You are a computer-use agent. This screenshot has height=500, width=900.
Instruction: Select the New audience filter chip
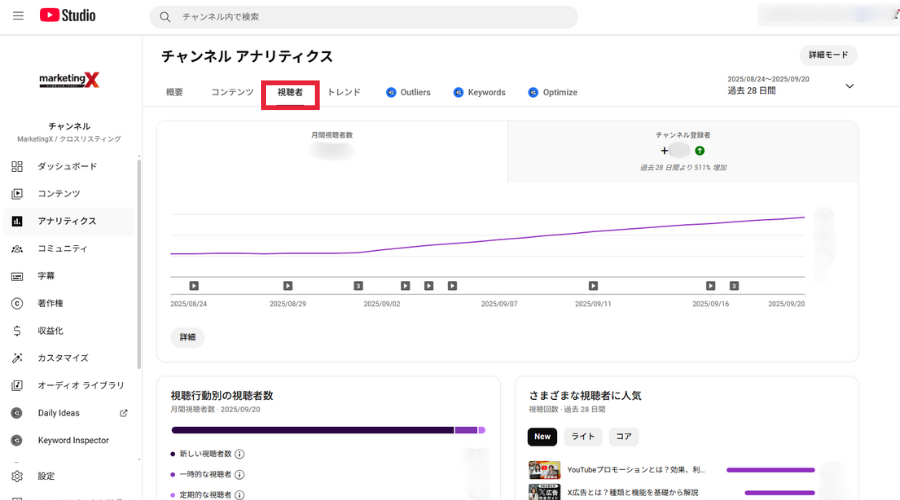tap(542, 437)
